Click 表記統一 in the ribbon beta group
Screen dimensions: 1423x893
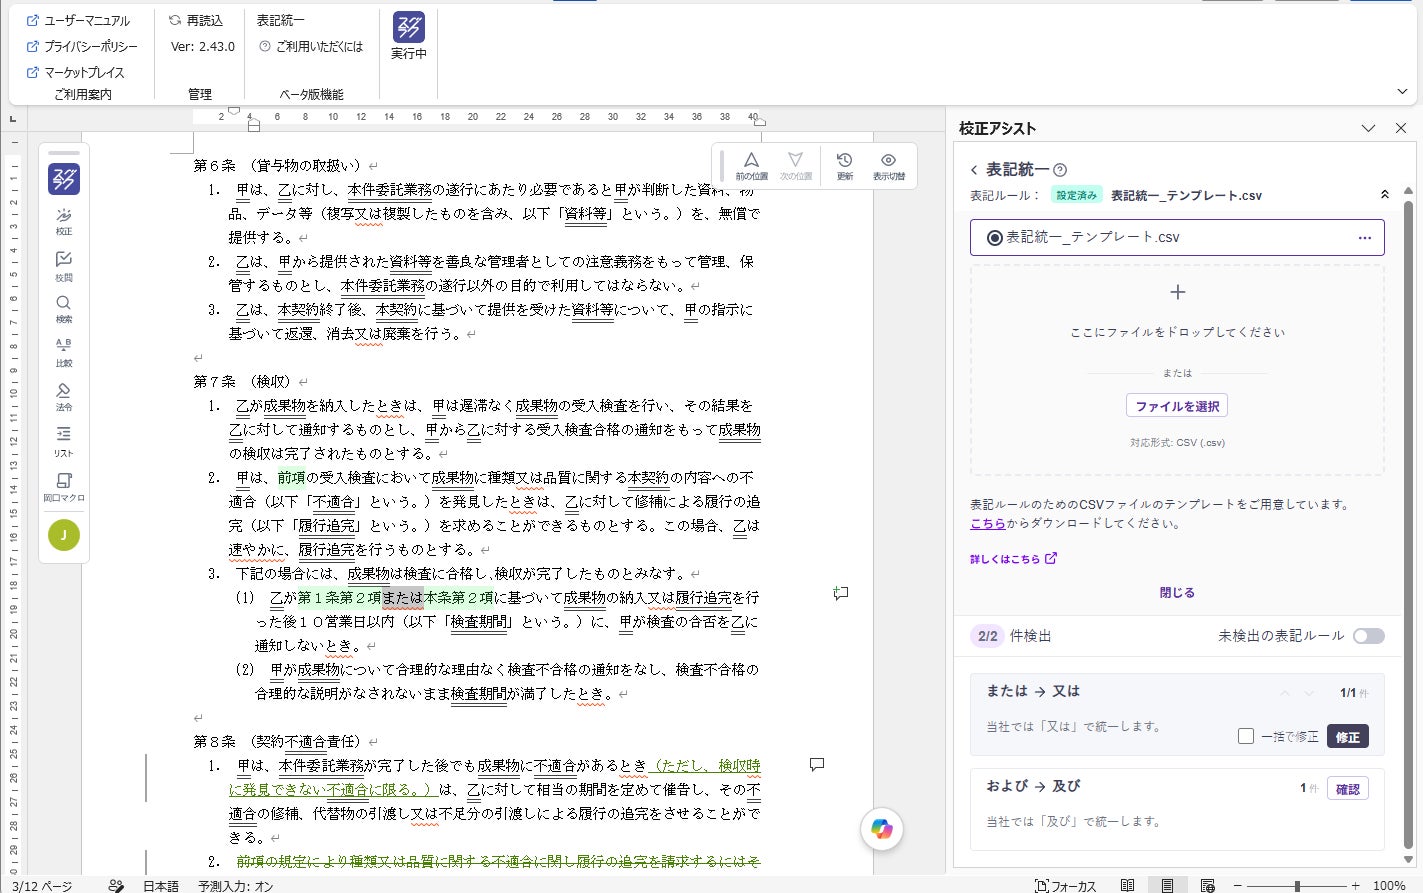[281, 20]
